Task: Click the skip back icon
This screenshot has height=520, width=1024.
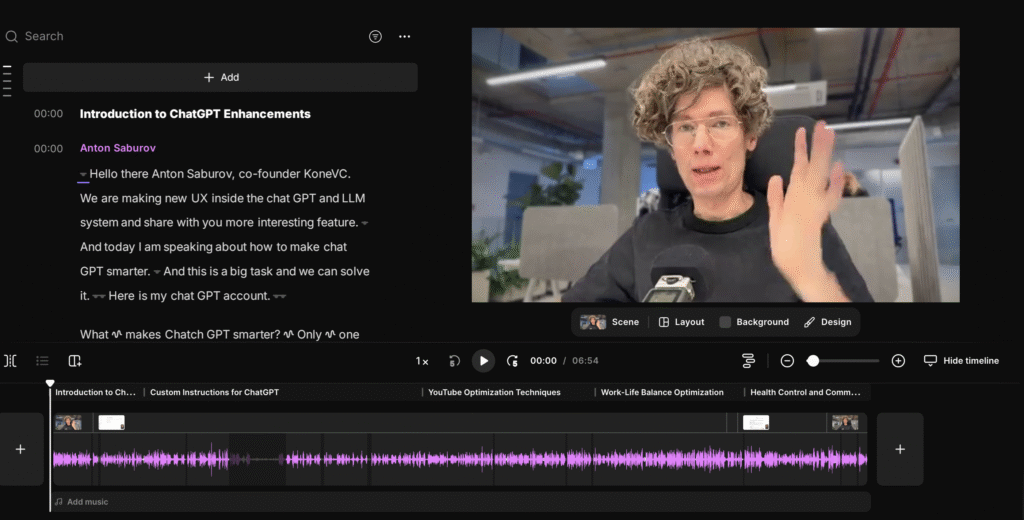Action: 454,361
